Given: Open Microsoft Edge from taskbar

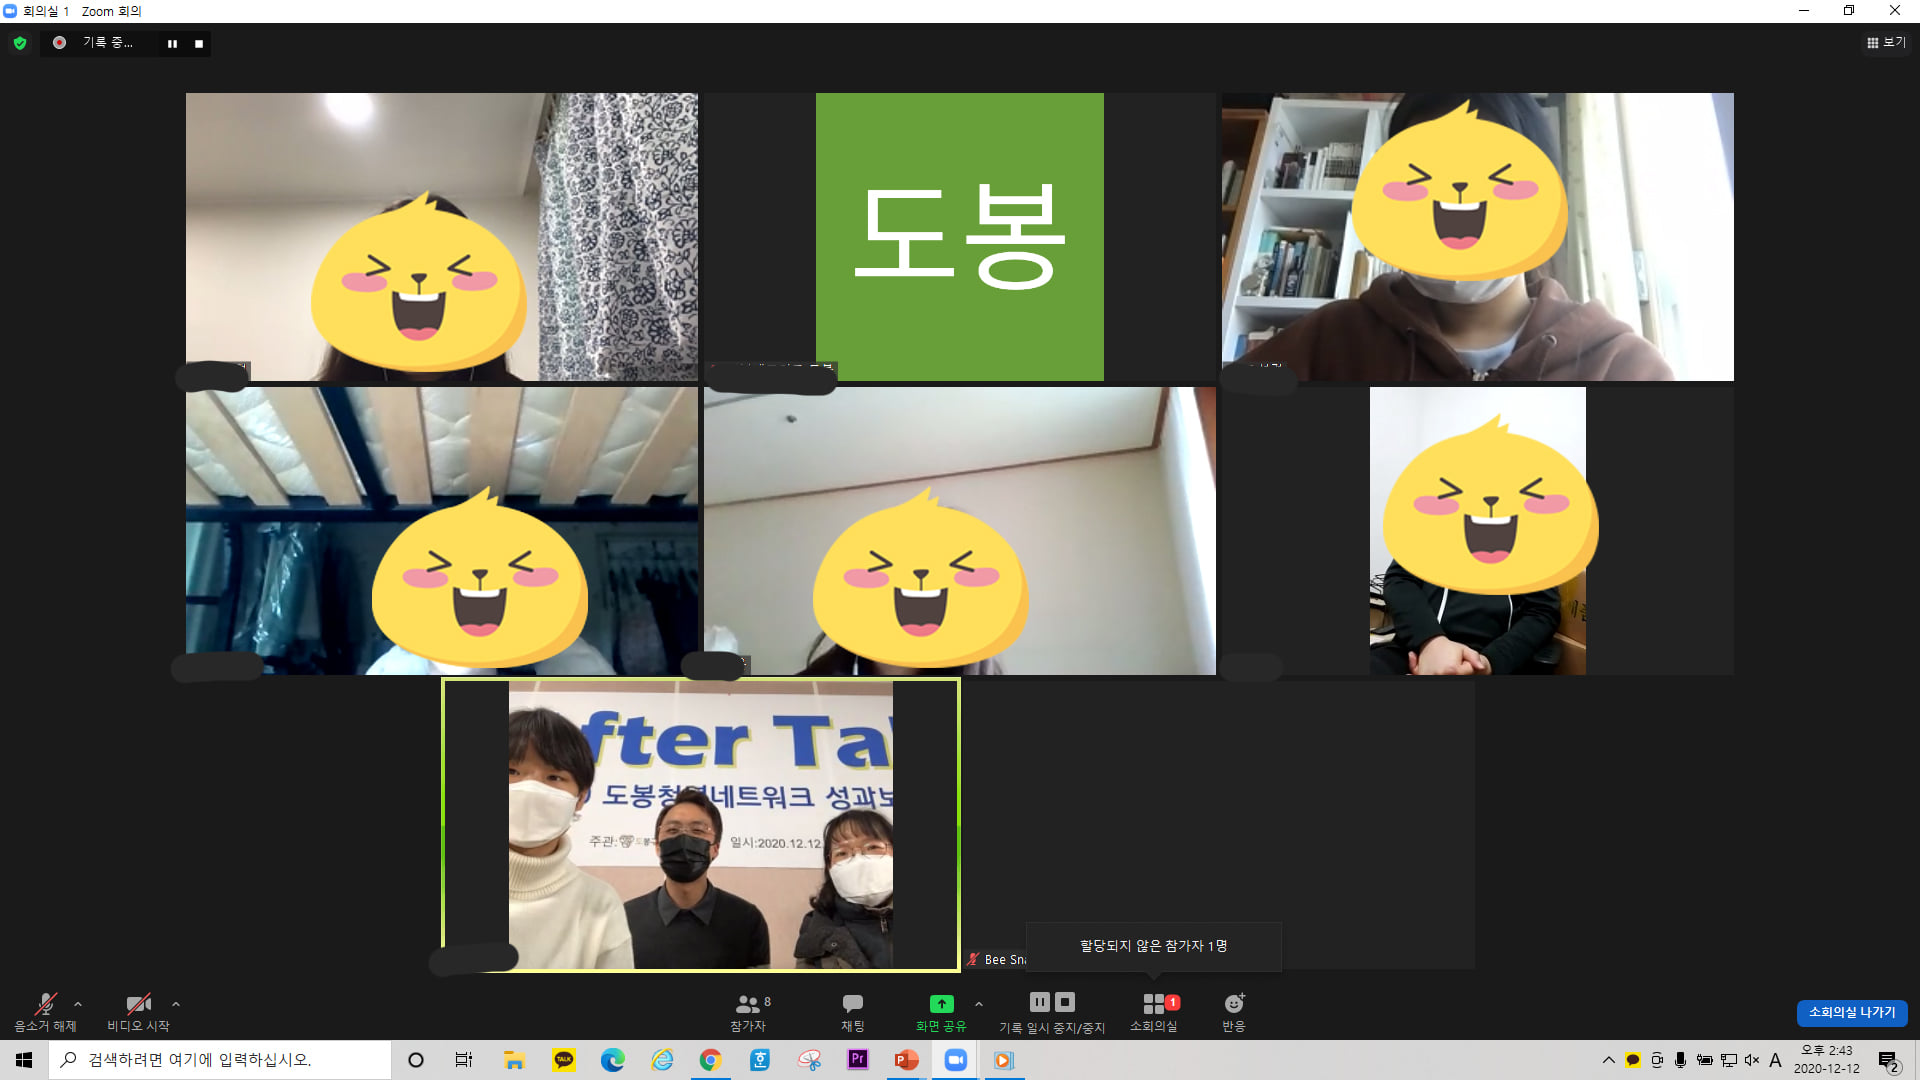Looking at the screenshot, I should [613, 1060].
